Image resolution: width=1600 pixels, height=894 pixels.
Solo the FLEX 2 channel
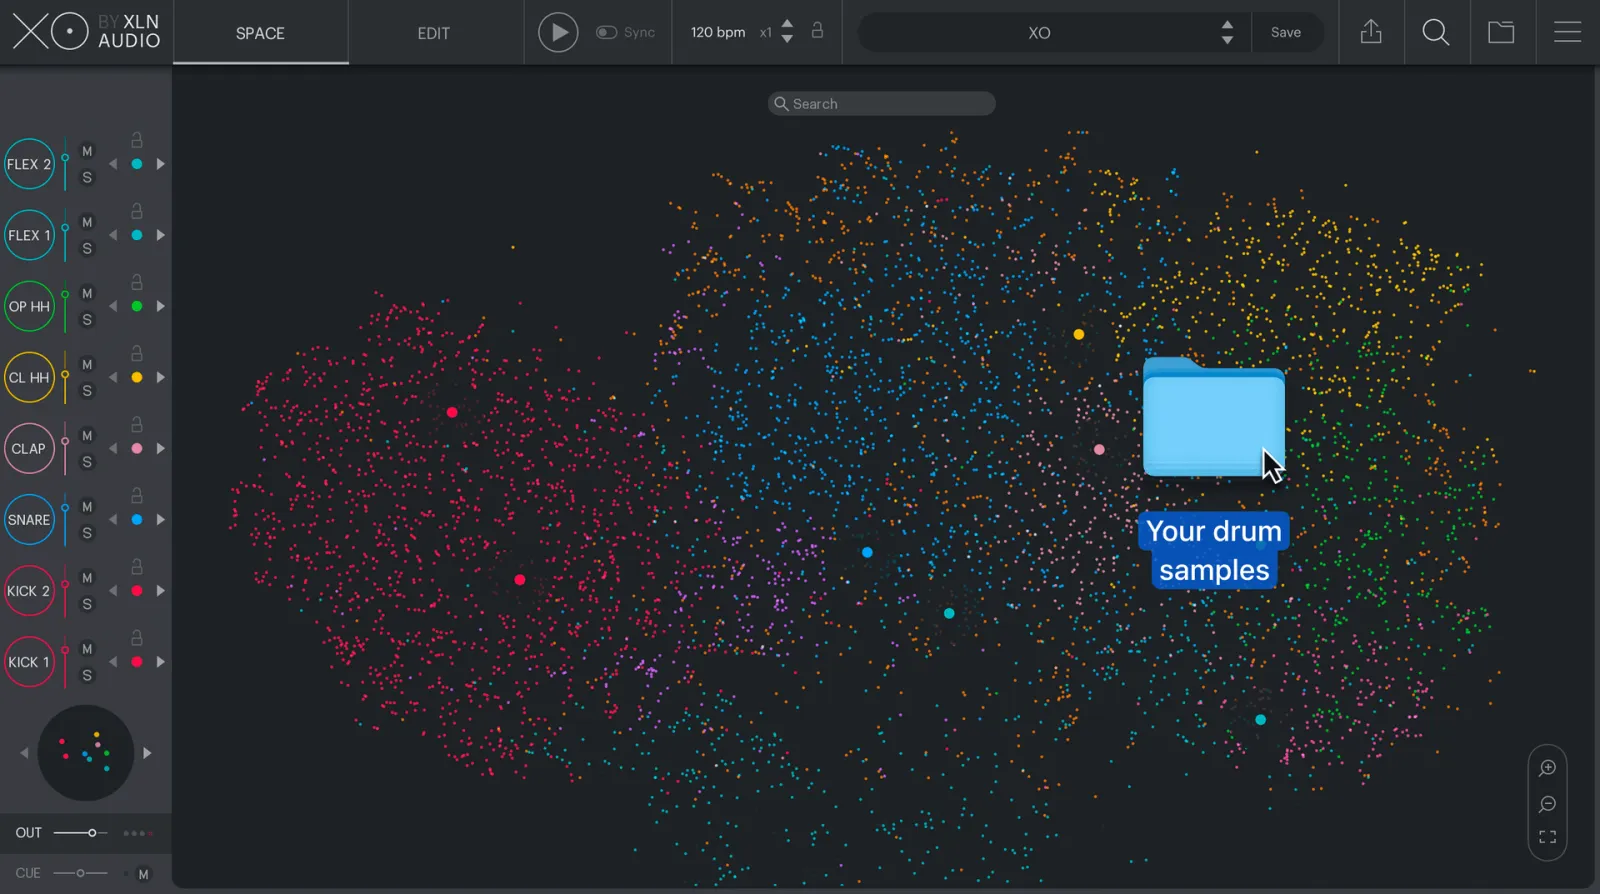[x=87, y=177]
